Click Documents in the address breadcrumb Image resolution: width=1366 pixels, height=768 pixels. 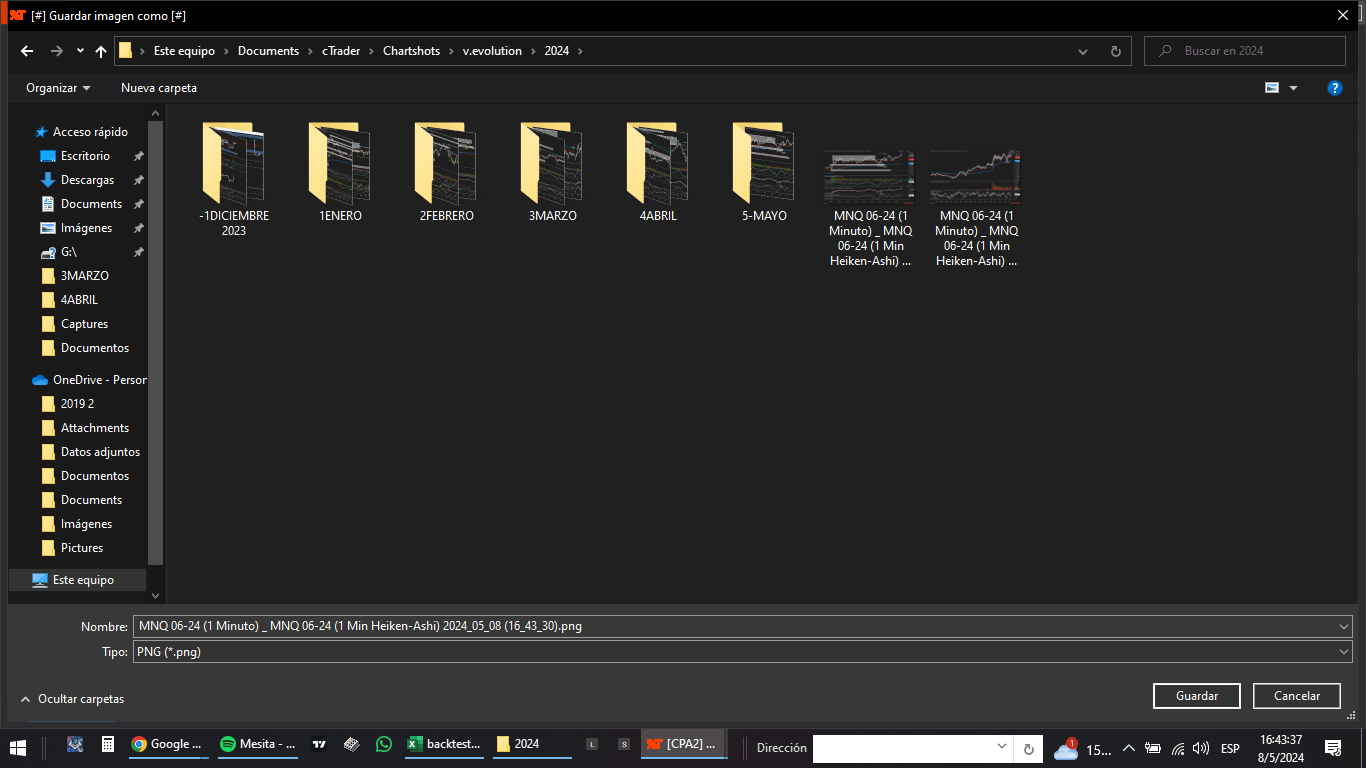click(x=268, y=51)
